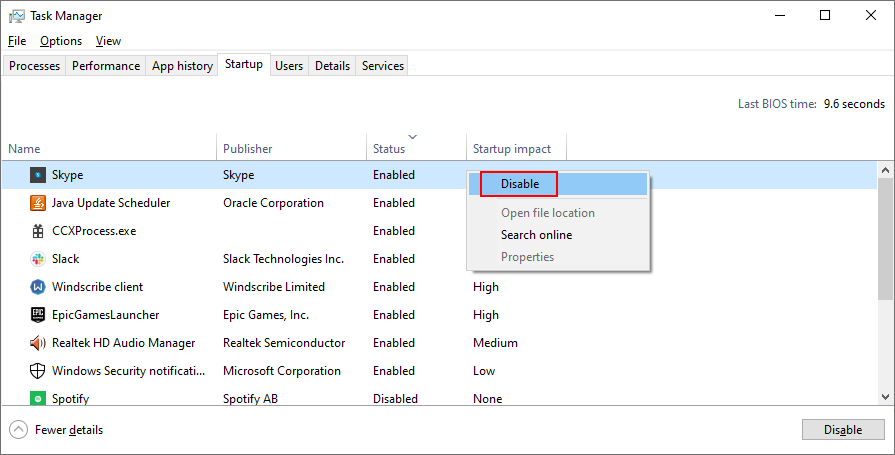Open the Options menu
Screen dimensions: 895x455
[x=61, y=41]
